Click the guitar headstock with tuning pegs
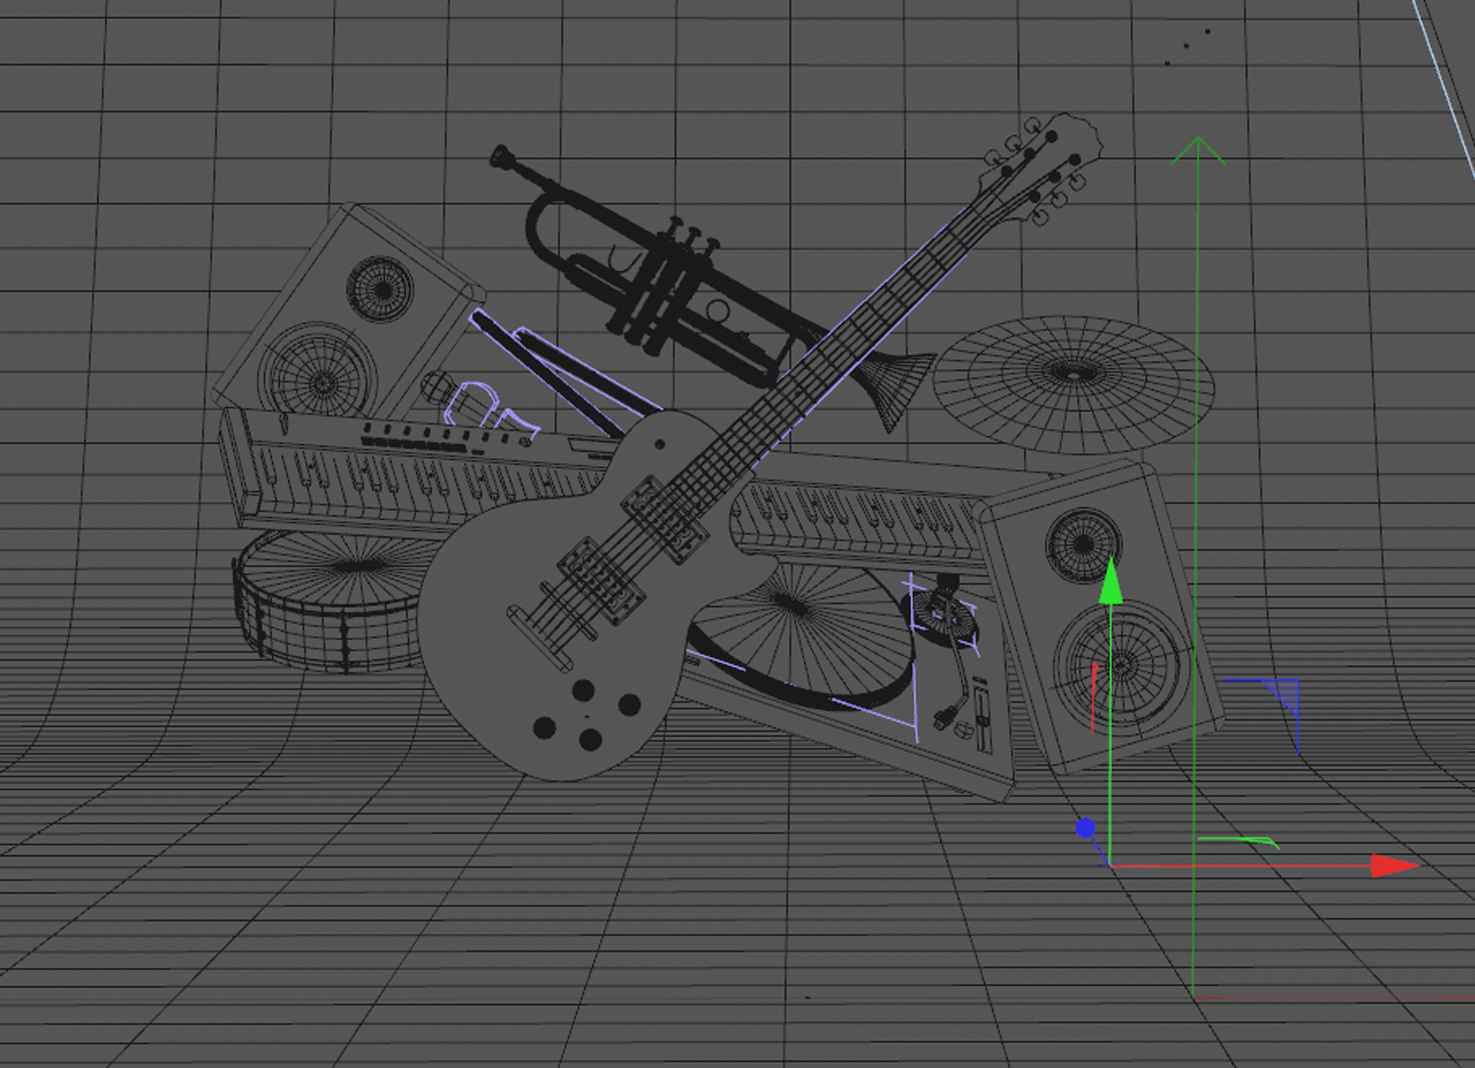Image resolution: width=1475 pixels, height=1068 pixels. (x=1045, y=165)
